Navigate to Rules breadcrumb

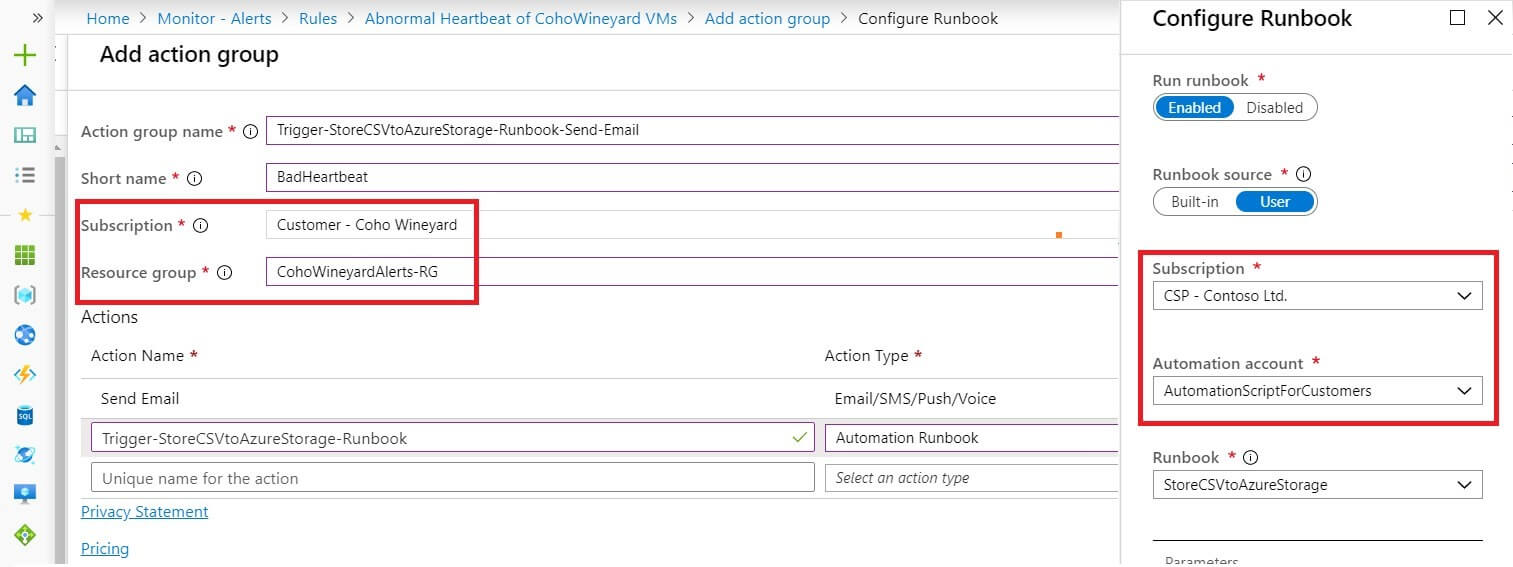tap(317, 18)
